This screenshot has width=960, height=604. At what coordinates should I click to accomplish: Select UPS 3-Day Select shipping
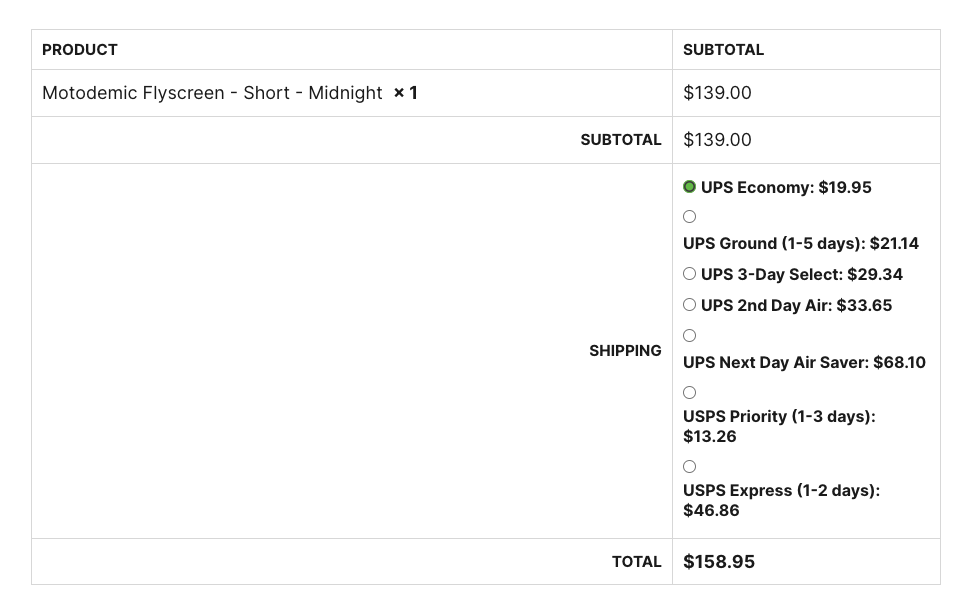[689, 273]
